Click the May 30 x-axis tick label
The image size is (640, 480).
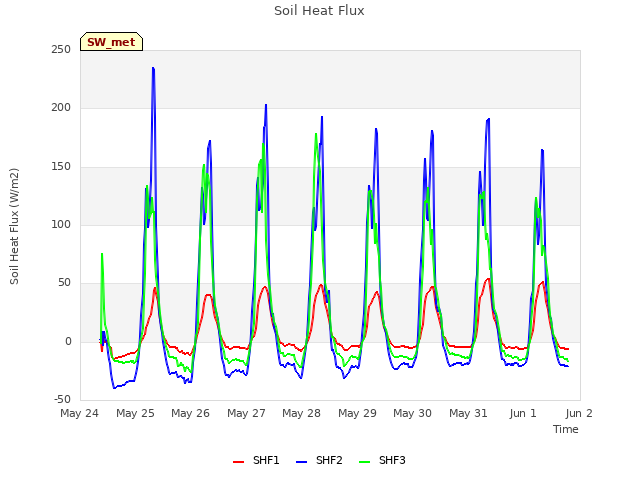pyautogui.click(x=413, y=413)
